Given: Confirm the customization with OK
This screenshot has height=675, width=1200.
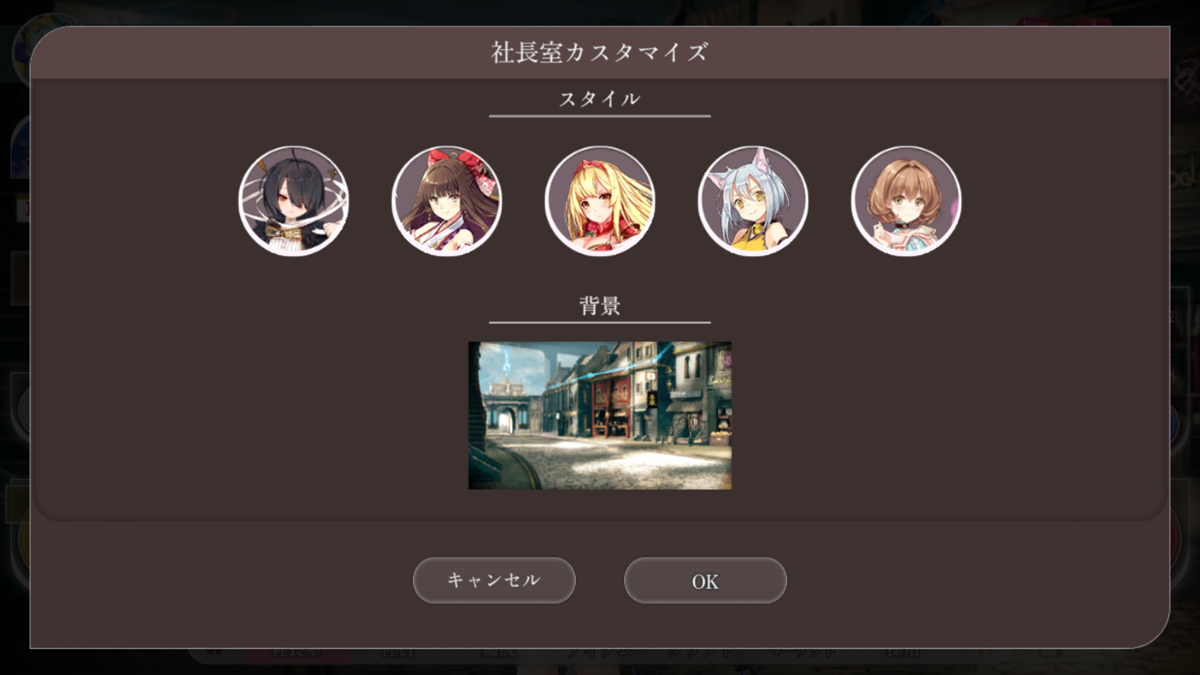Looking at the screenshot, I should [705, 580].
